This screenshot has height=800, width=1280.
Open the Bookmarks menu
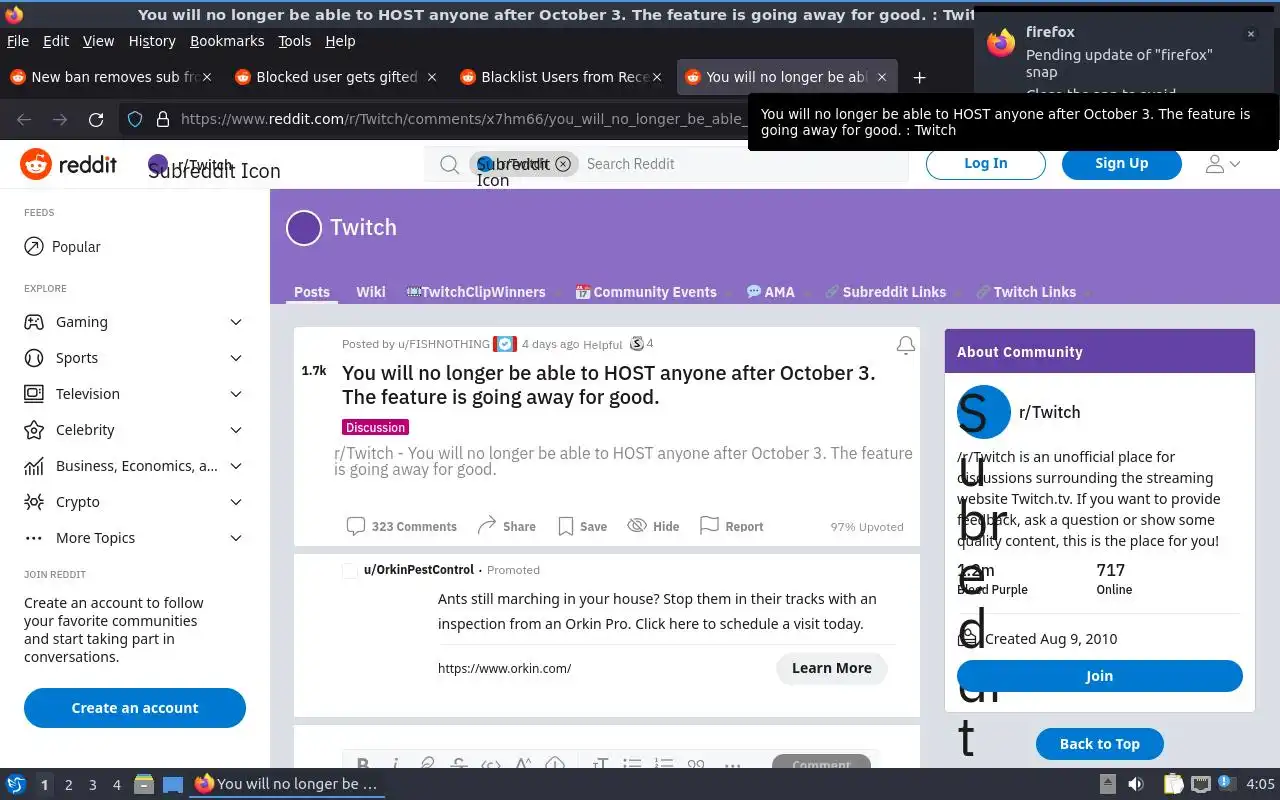tap(227, 41)
